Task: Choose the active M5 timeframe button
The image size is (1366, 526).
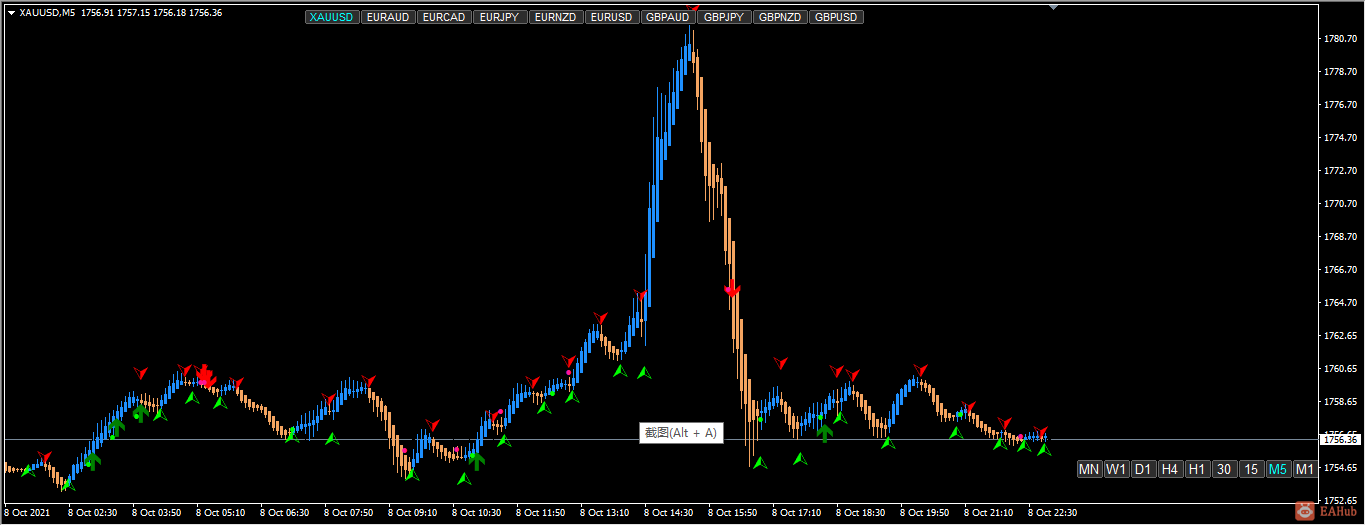Action: point(1278,469)
